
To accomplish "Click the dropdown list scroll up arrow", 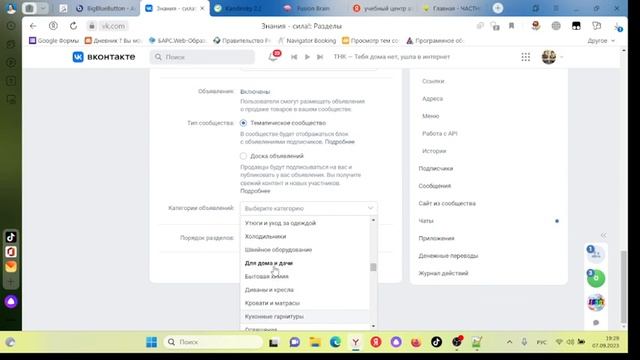I will pos(373,220).
